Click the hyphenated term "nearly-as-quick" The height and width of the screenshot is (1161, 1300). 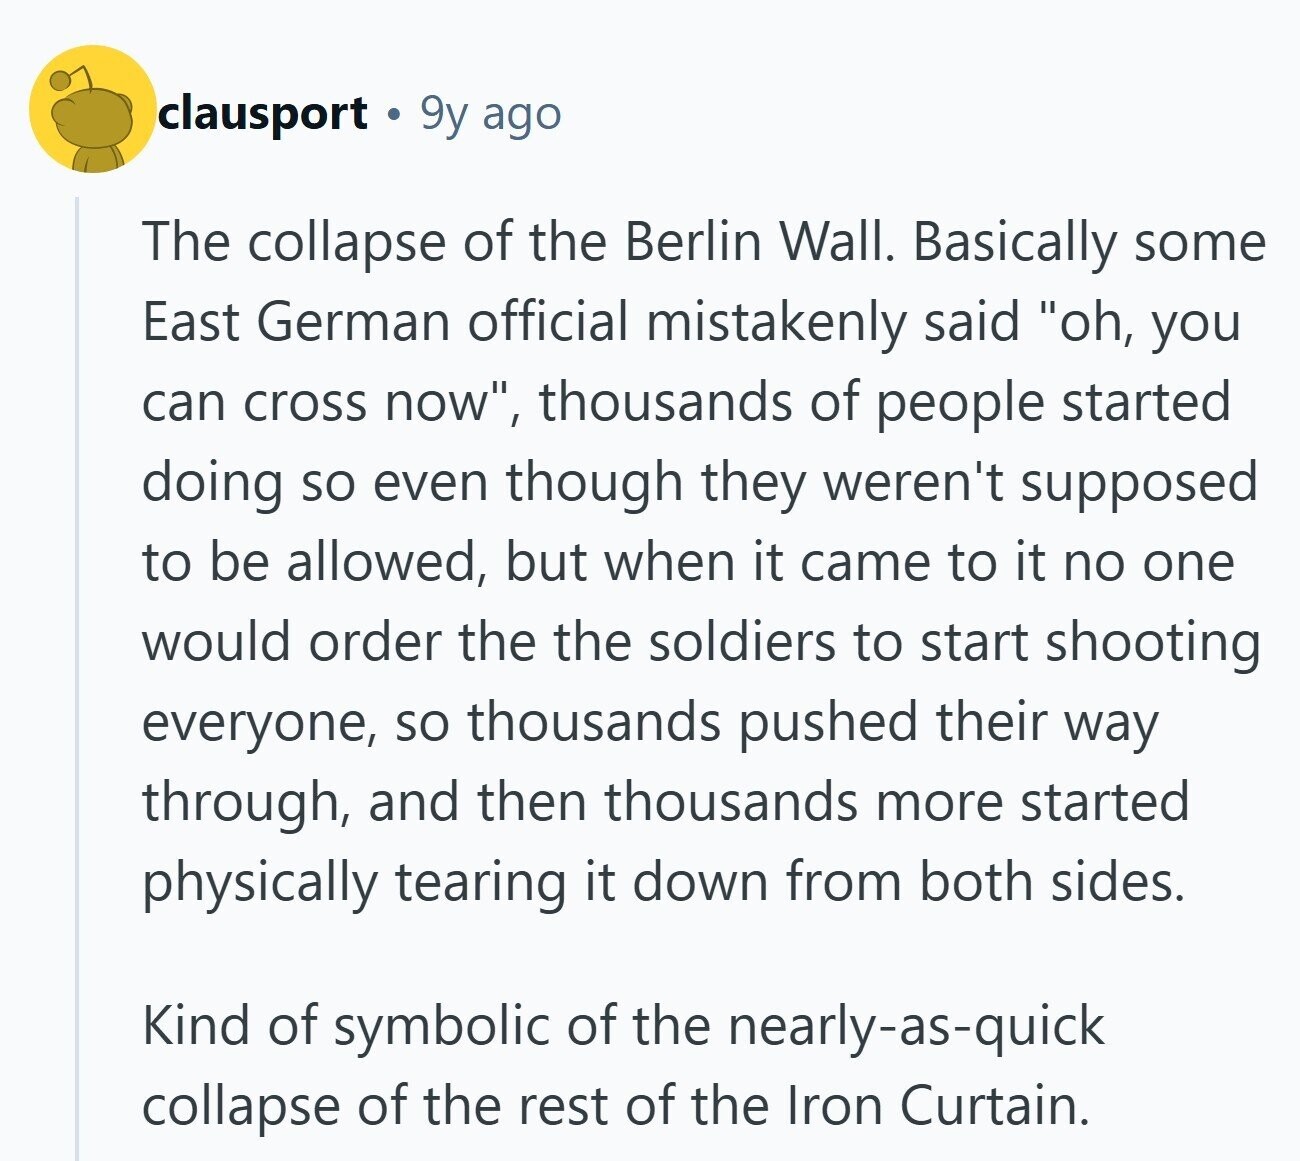[x=916, y=1026]
